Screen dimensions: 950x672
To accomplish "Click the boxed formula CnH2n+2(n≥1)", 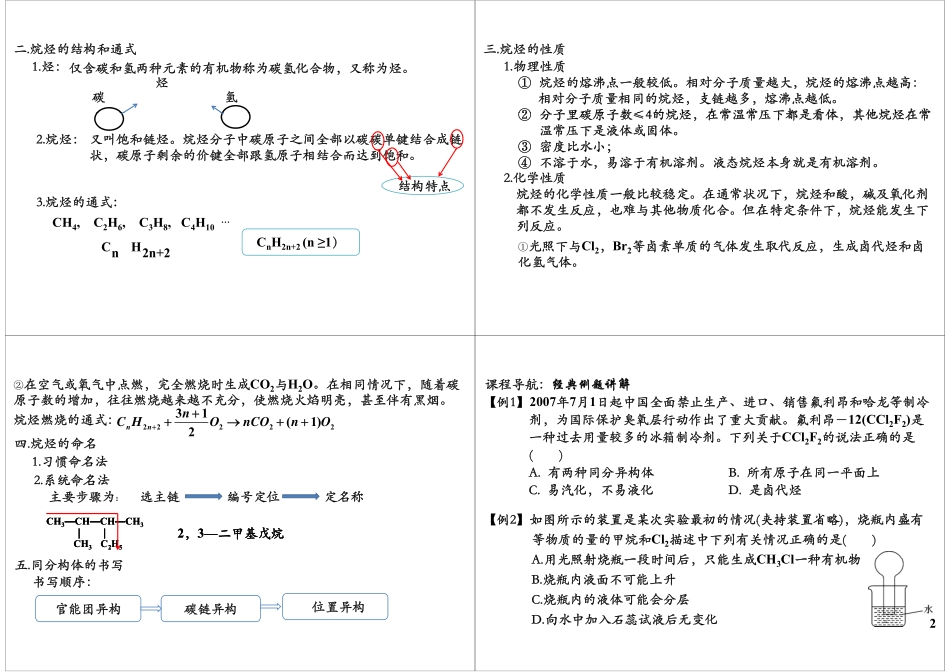I will click(298, 241).
